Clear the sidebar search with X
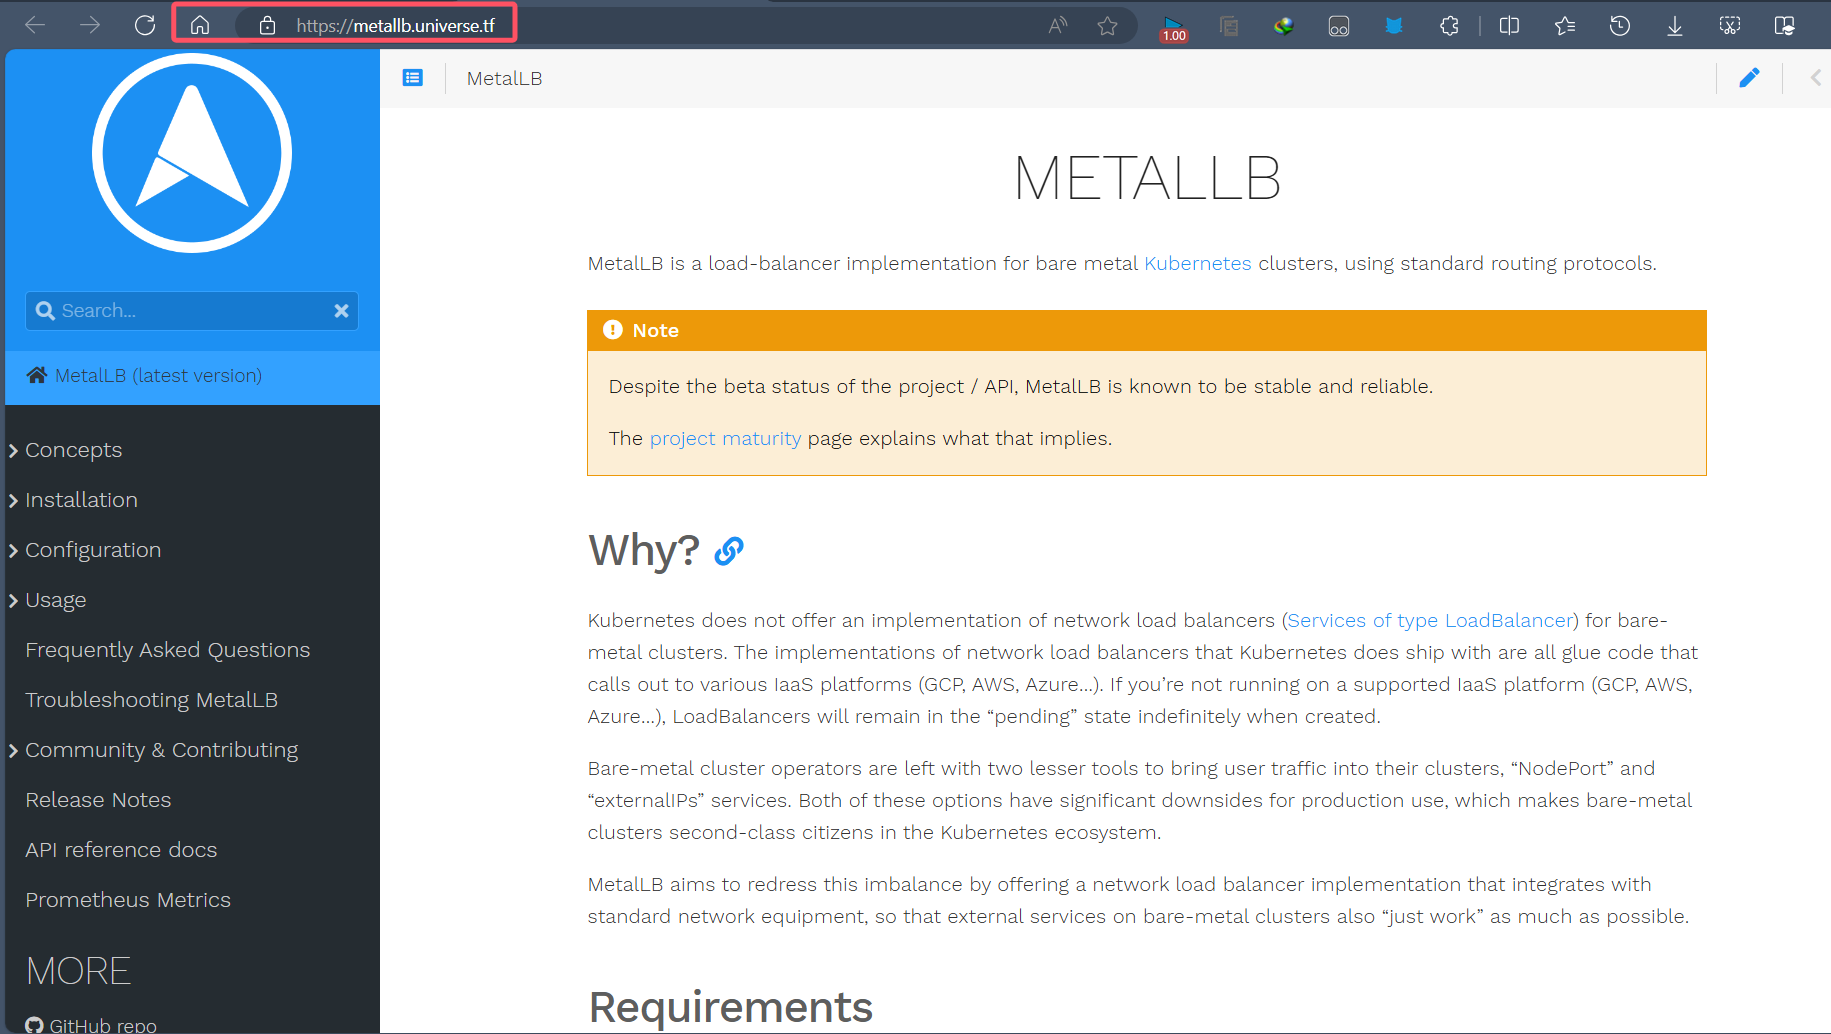 click(x=341, y=311)
